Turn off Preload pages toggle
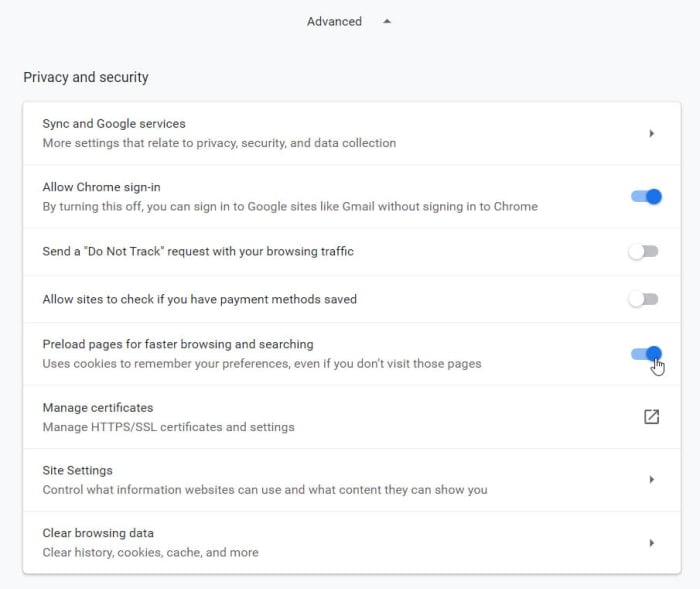The height and width of the screenshot is (589, 700). point(646,354)
